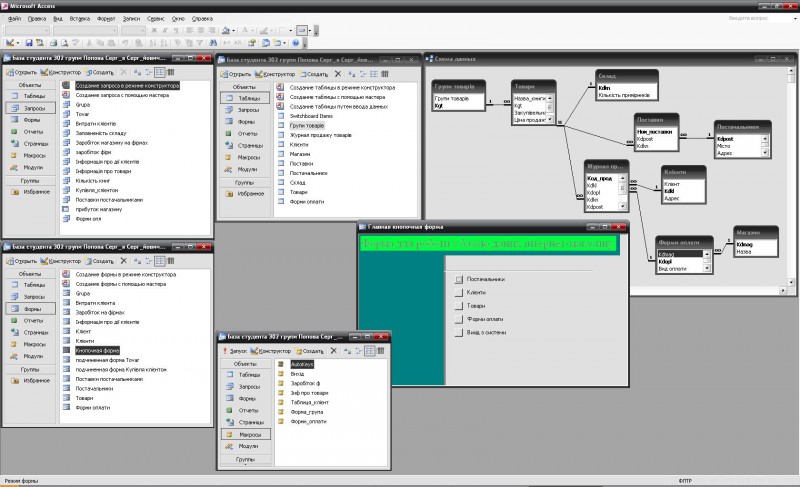
Task: Switch queries window to Details view
Action: (x=171, y=72)
